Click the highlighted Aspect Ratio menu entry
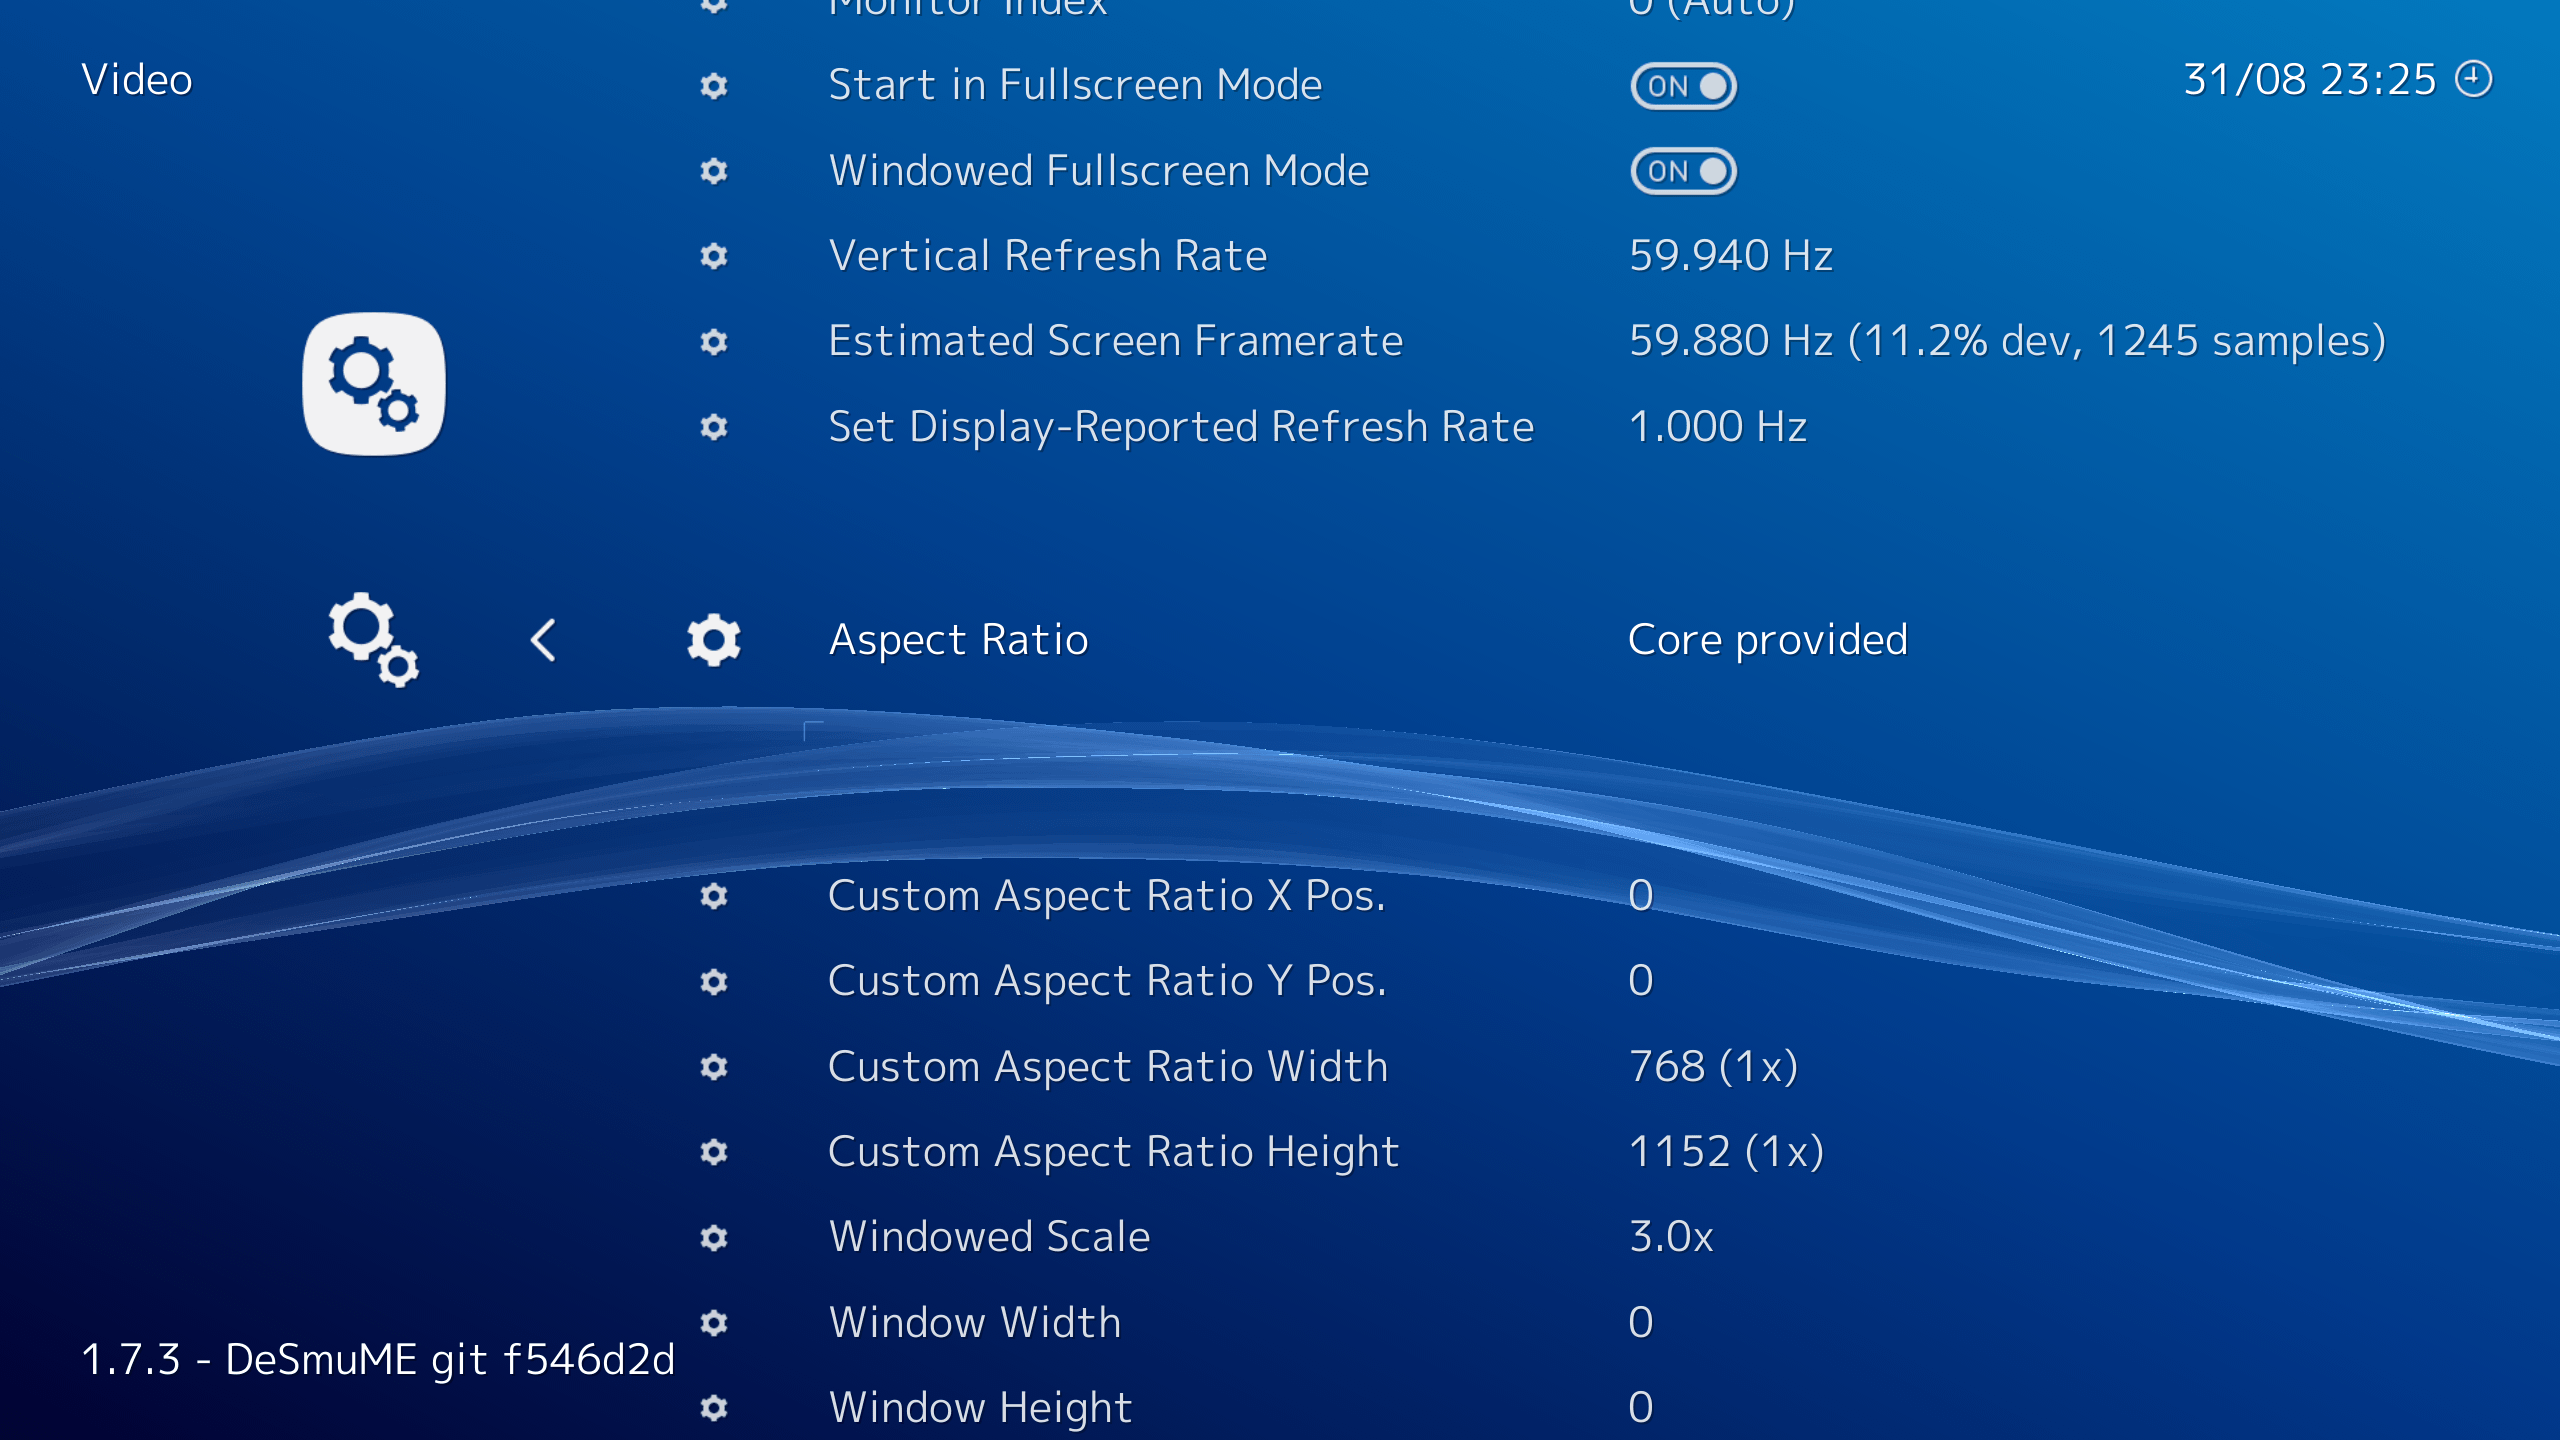 [958, 640]
